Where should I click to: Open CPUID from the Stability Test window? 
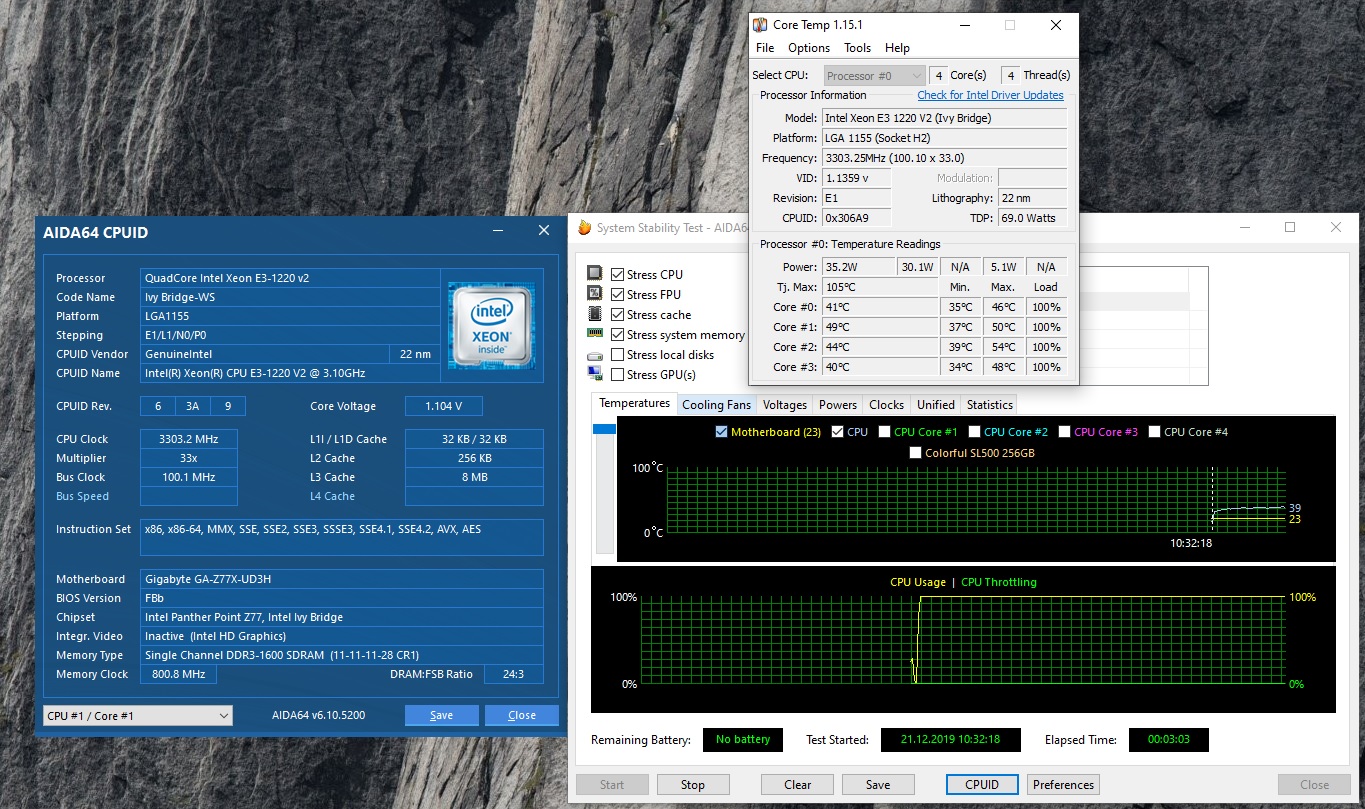(x=982, y=785)
